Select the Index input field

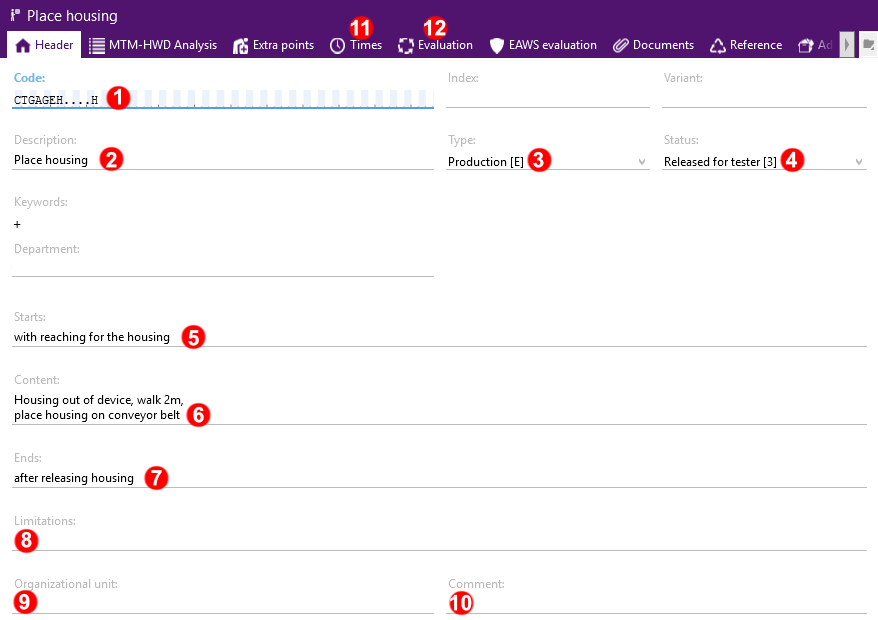click(547, 98)
